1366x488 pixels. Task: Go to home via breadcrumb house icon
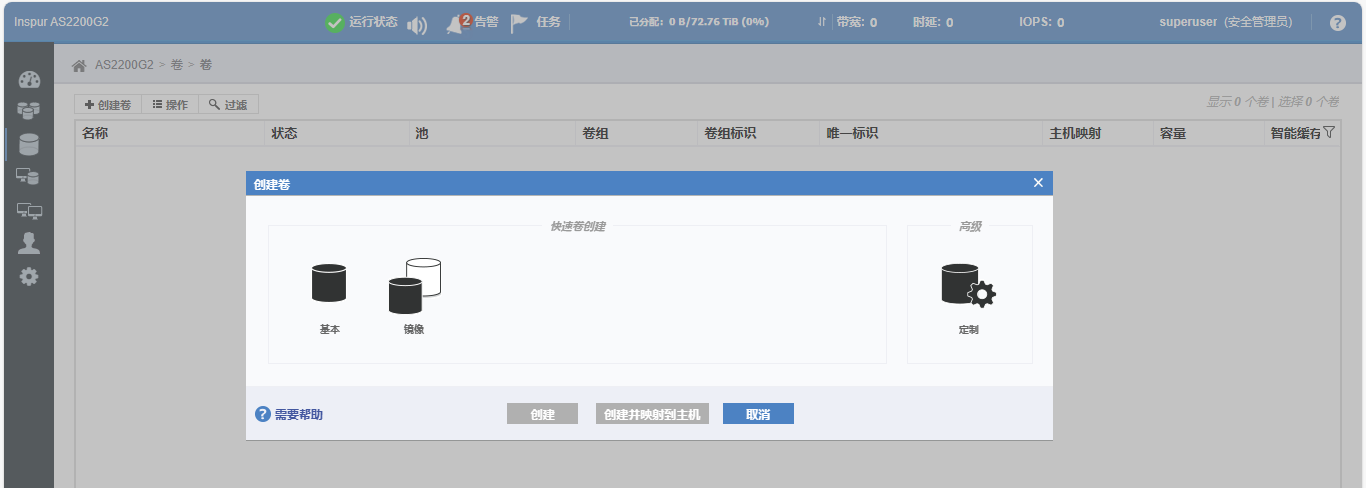pos(79,65)
